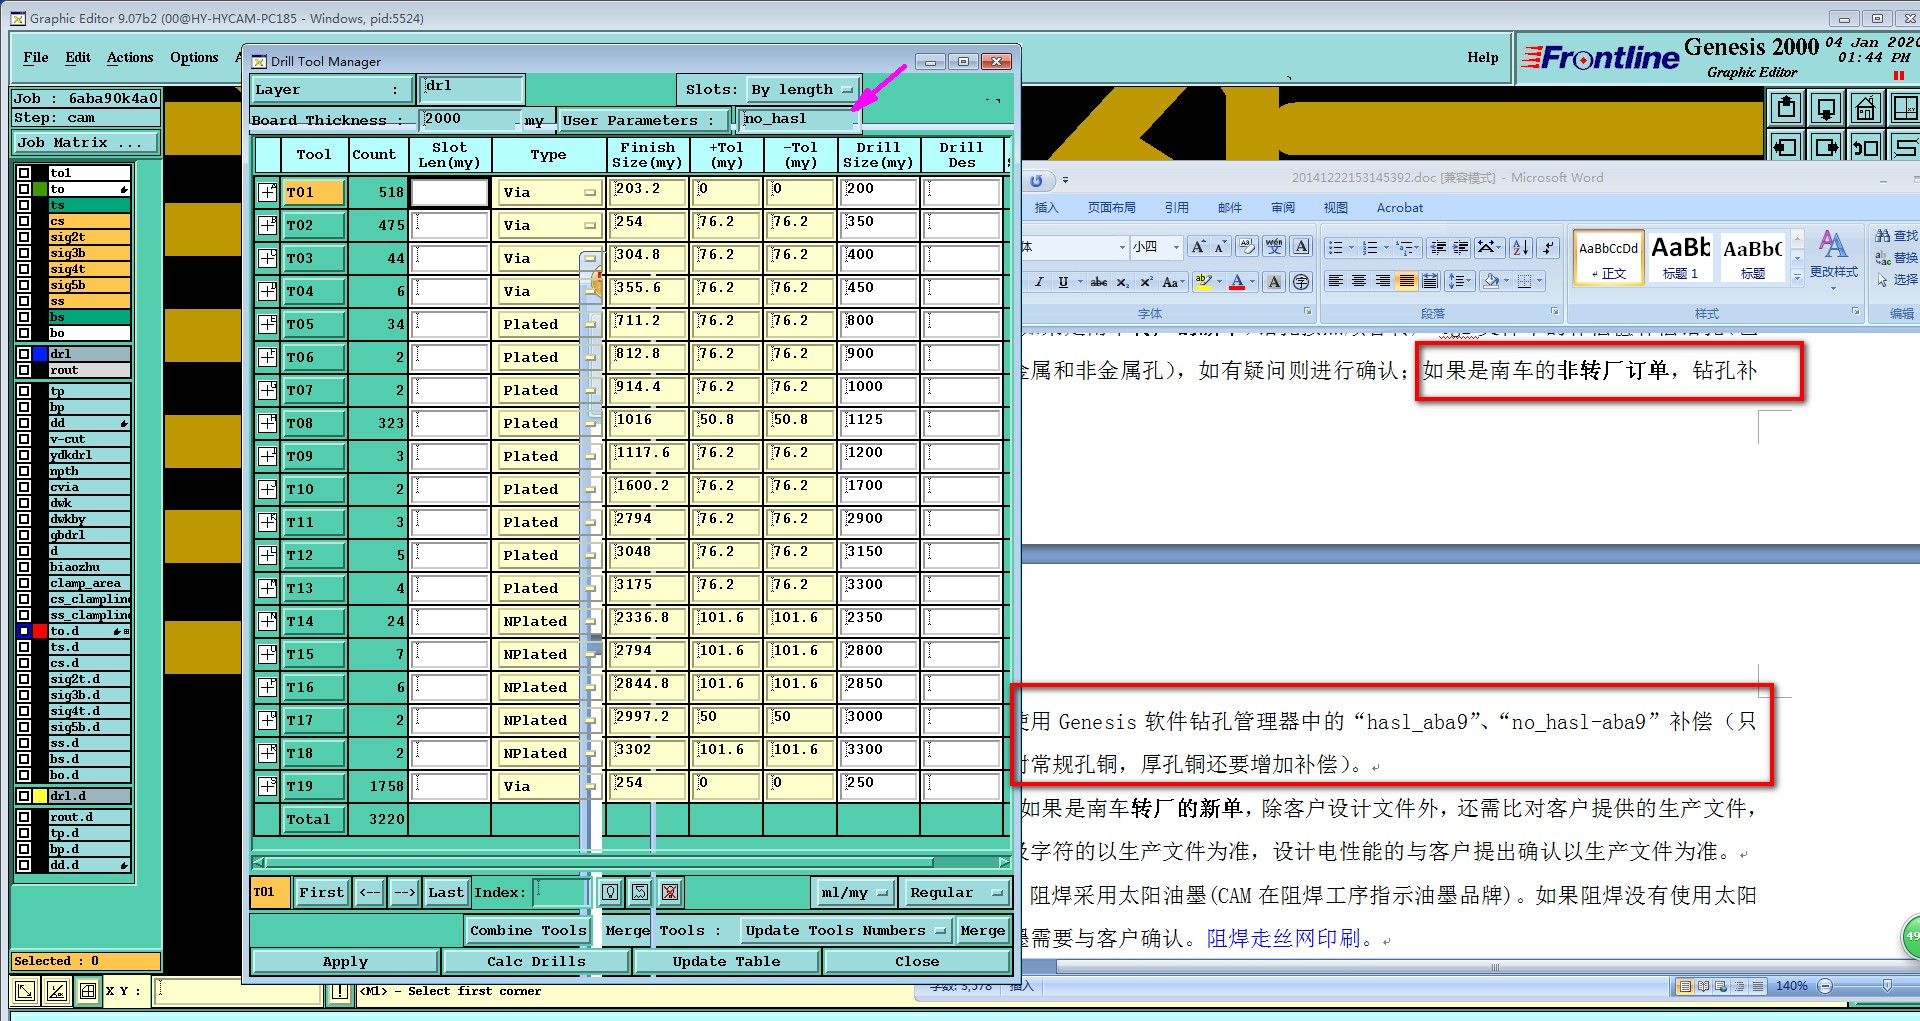Screen dimensions: 1920x1021
Task: Click Word's Justify alignment icon
Action: click(1406, 281)
